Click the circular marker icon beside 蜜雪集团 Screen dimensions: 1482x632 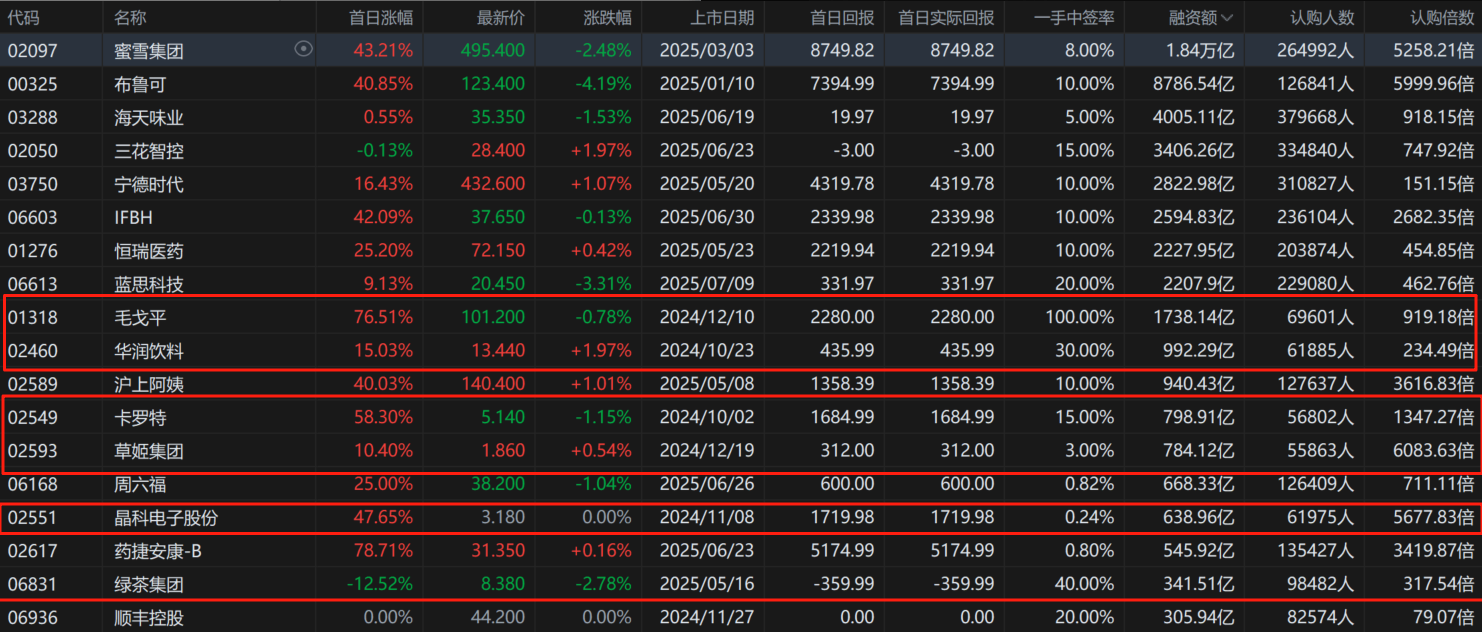pyautogui.click(x=303, y=49)
